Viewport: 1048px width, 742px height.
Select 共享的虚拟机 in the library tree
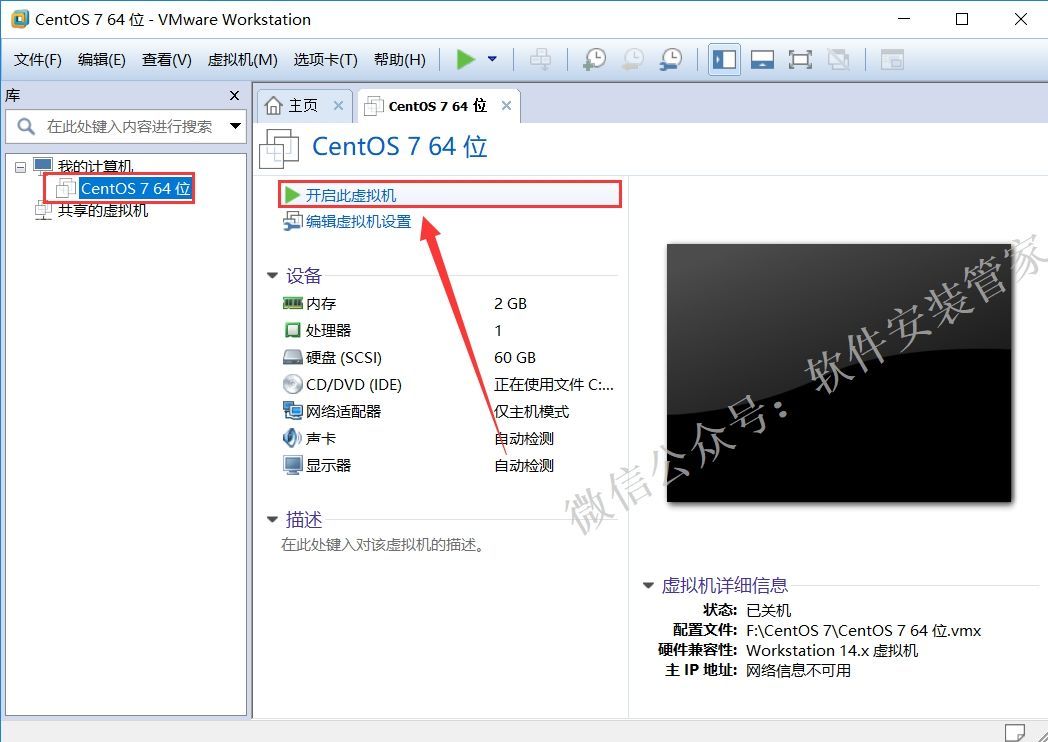click(x=102, y=211)
